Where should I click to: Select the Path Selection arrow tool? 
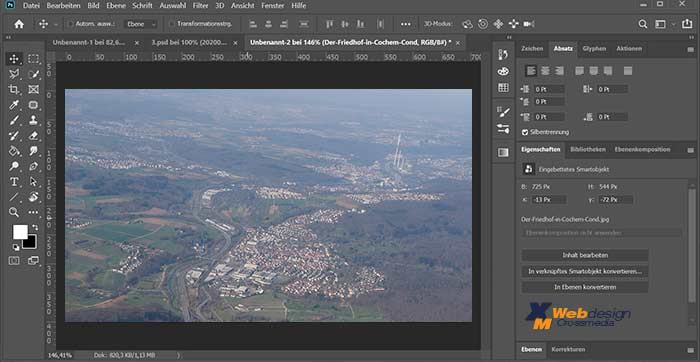[33, 182]
